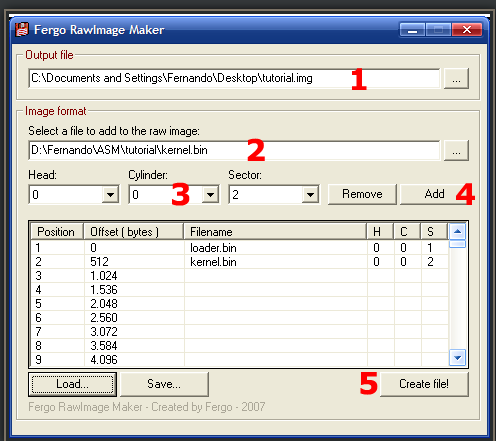Click the Save... button
Screen dimensions: 496x441
click(164, 384)
